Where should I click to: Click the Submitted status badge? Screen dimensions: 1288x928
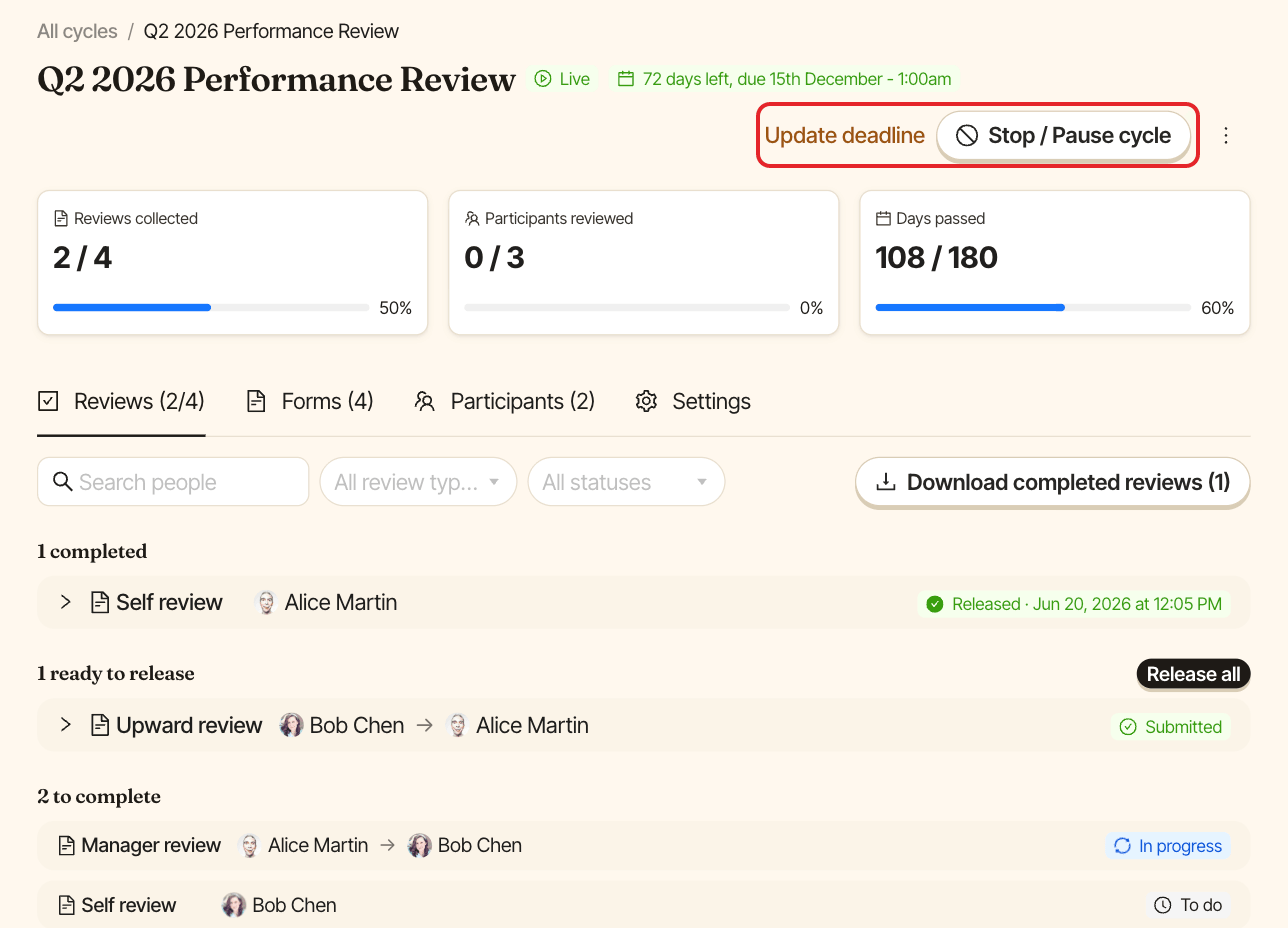tap(1171, 727)
